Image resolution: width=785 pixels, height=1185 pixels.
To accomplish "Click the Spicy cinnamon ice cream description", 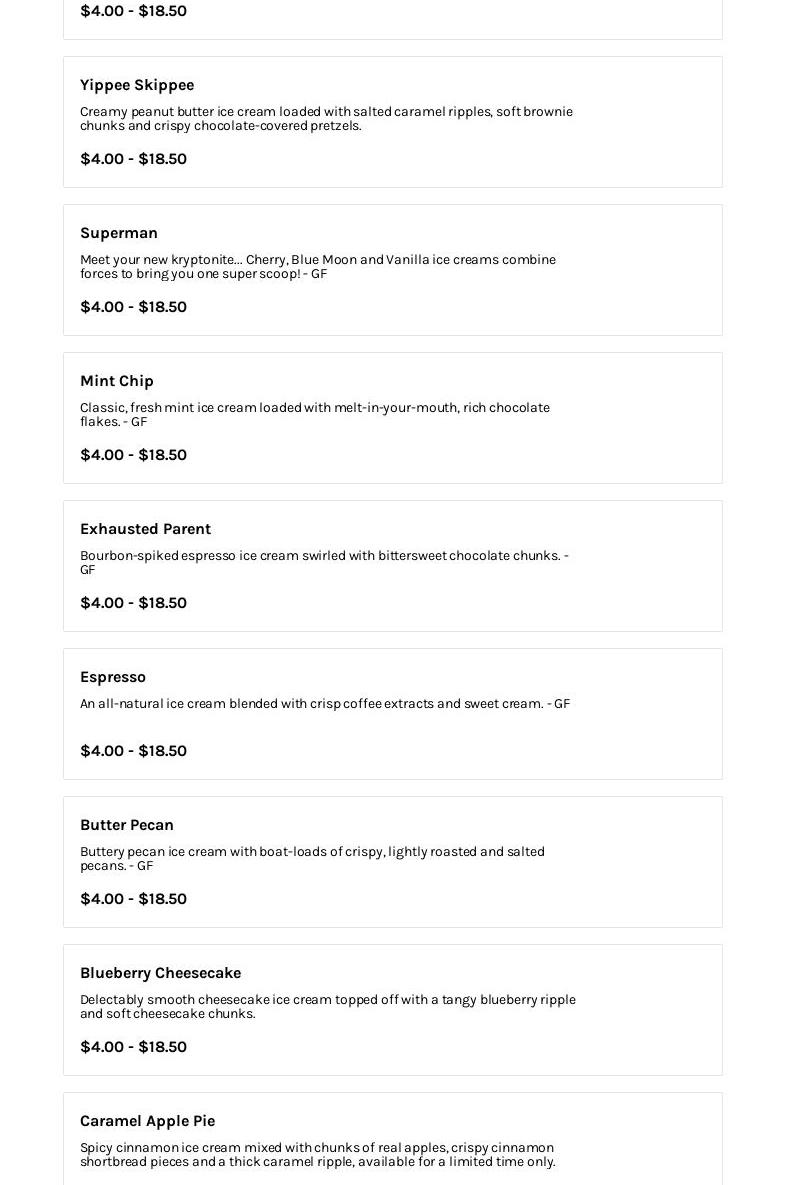I will [x=317, y=1154].
